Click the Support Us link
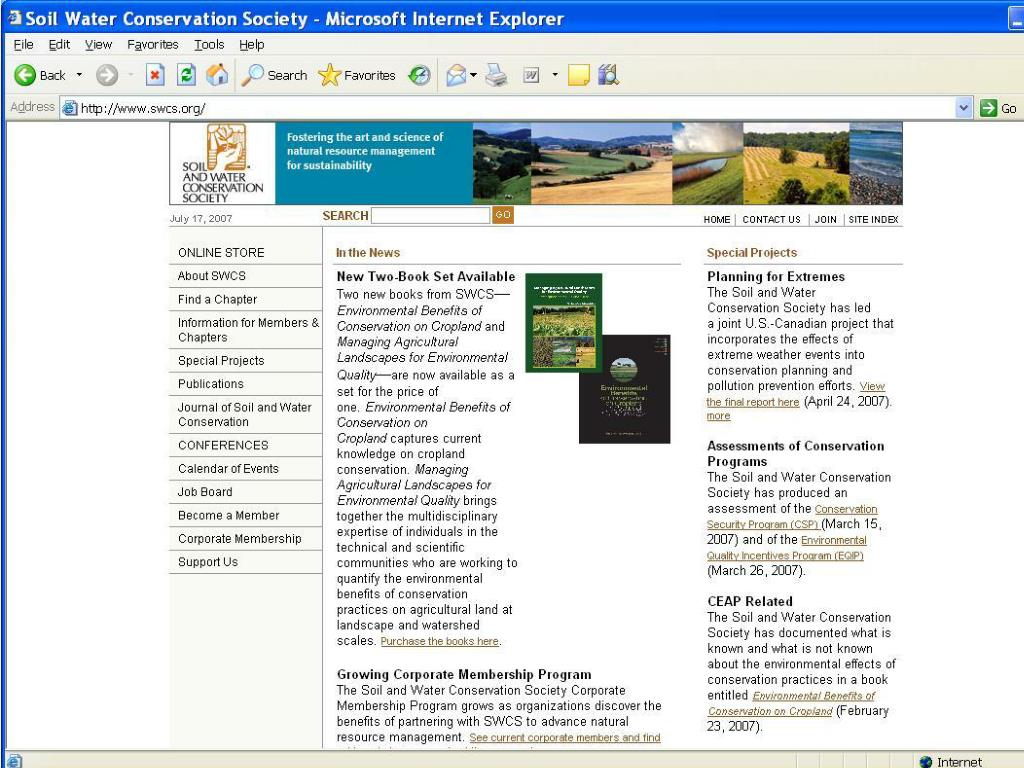 tap(208, 562)
